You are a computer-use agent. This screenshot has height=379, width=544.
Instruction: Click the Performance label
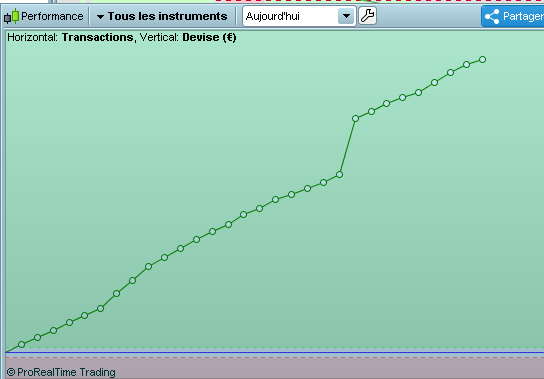click(x=52, y=16)
